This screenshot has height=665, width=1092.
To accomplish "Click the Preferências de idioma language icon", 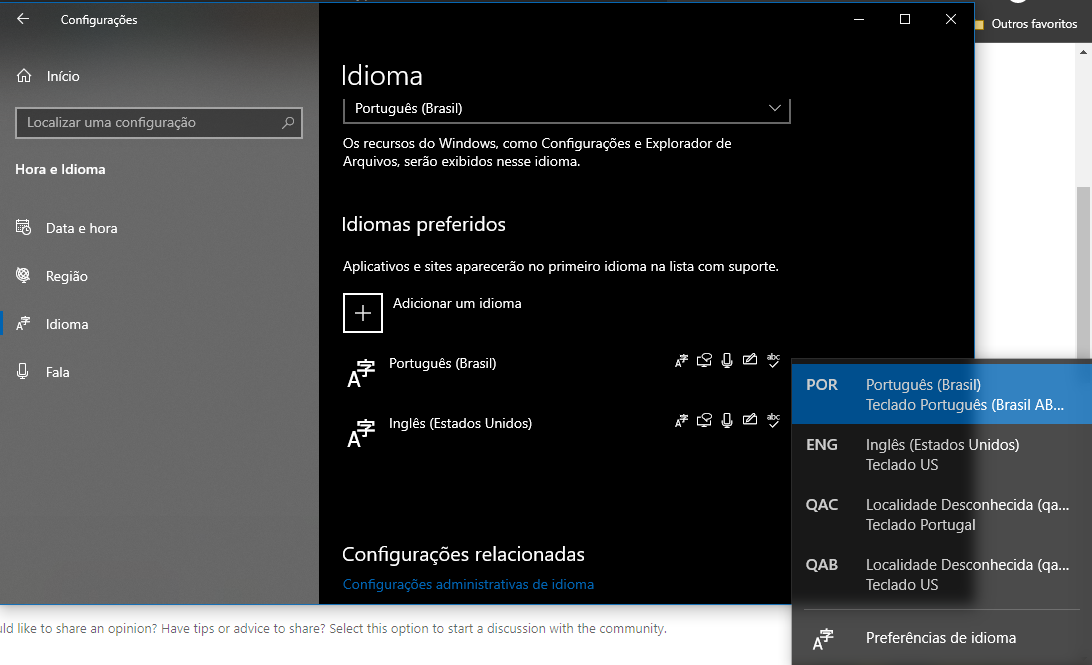I will point(823,639).
